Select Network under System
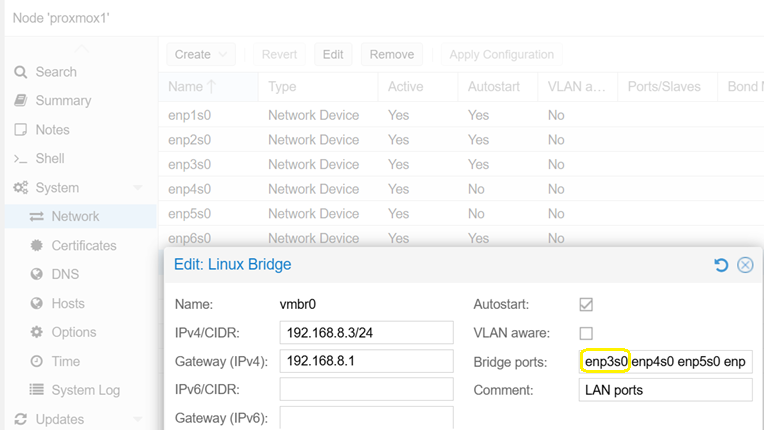The width and height of the screenshot is (773, 430). pyautogui.click(x=81, y=216)
